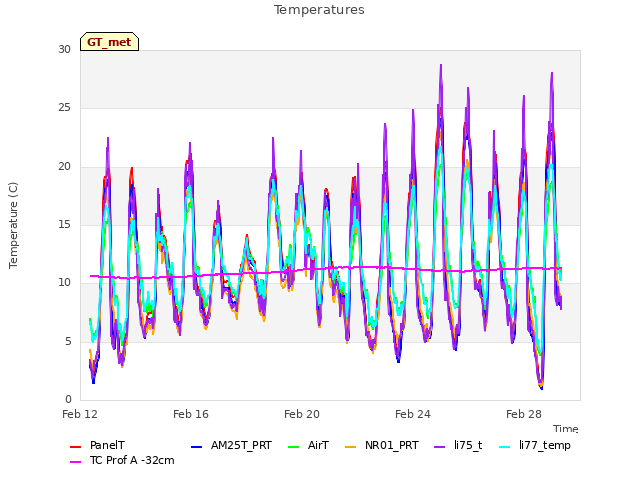
Task: Click the Time axis label
Action: pyautogui.click(x=566, y=429)
